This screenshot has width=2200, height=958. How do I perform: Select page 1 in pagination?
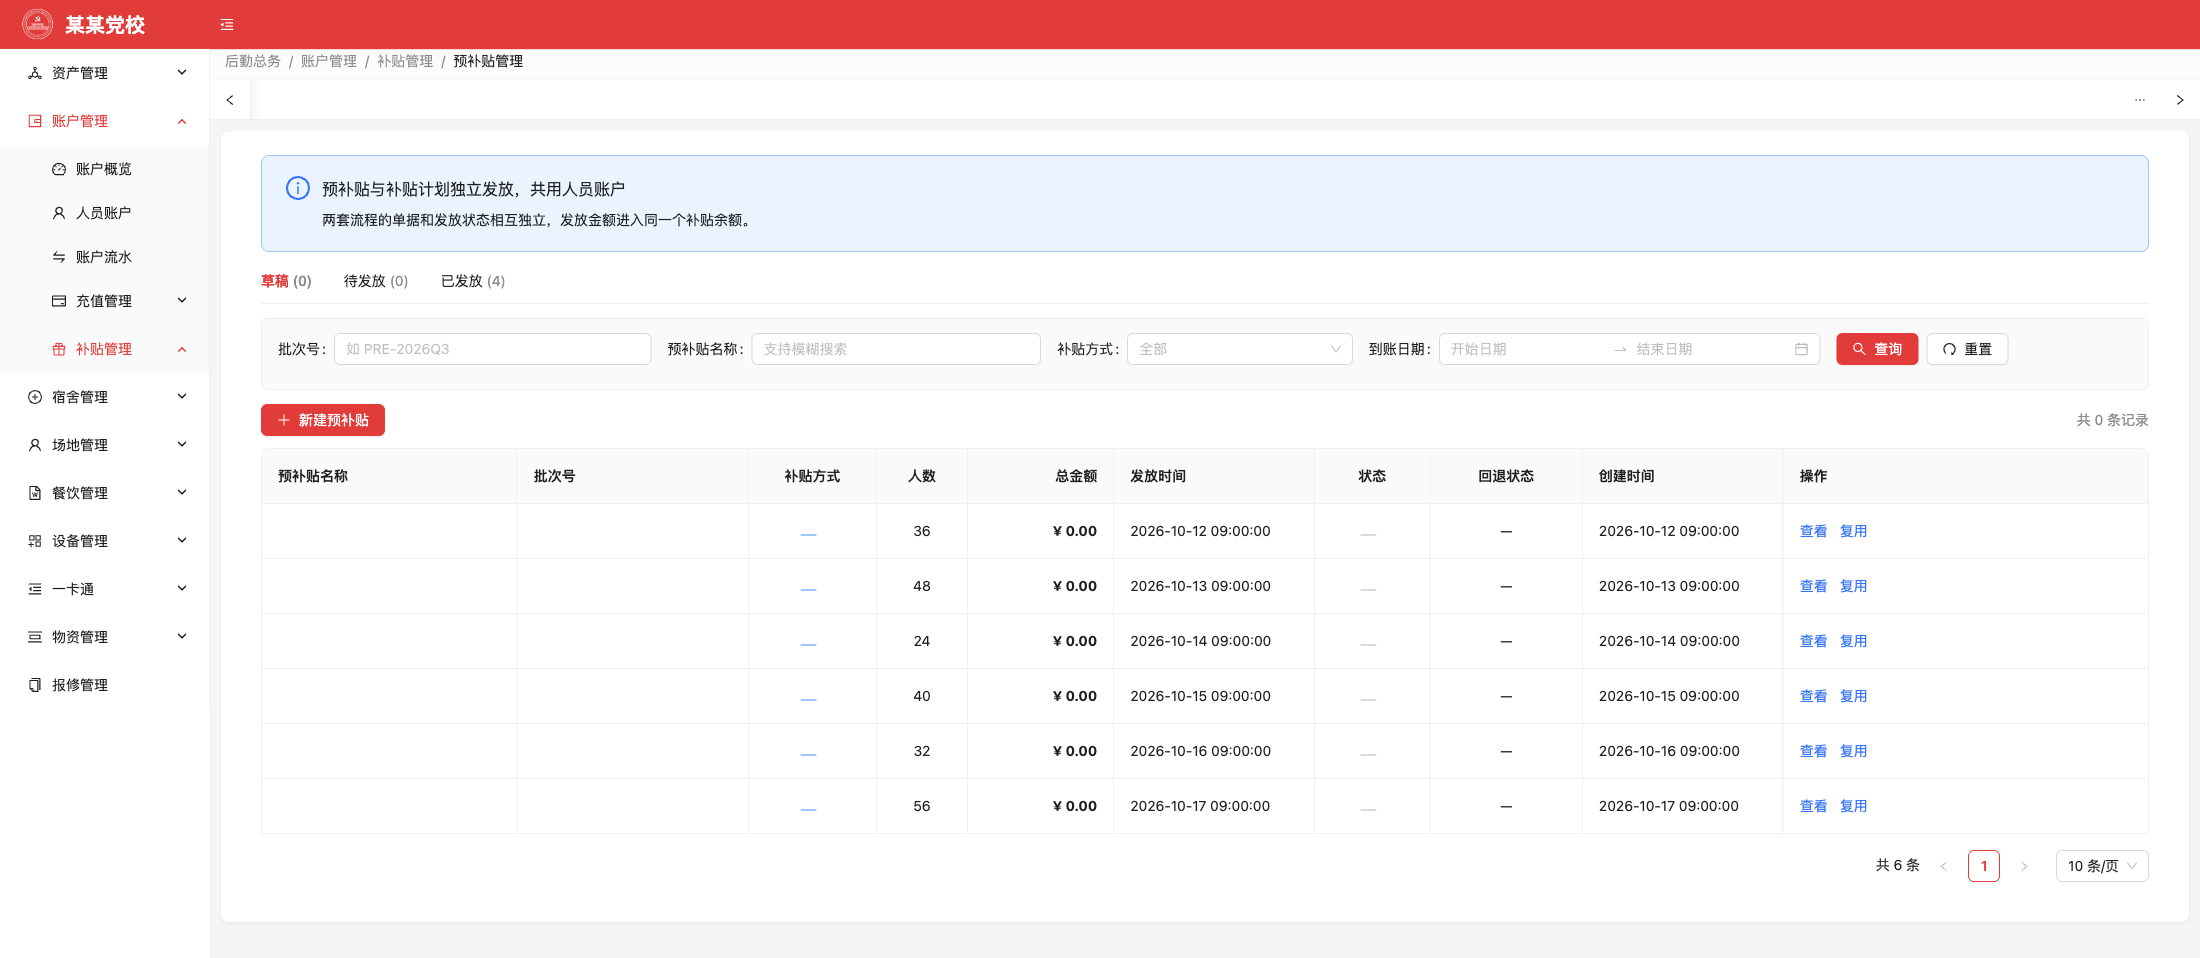(x=1984, y=866)
